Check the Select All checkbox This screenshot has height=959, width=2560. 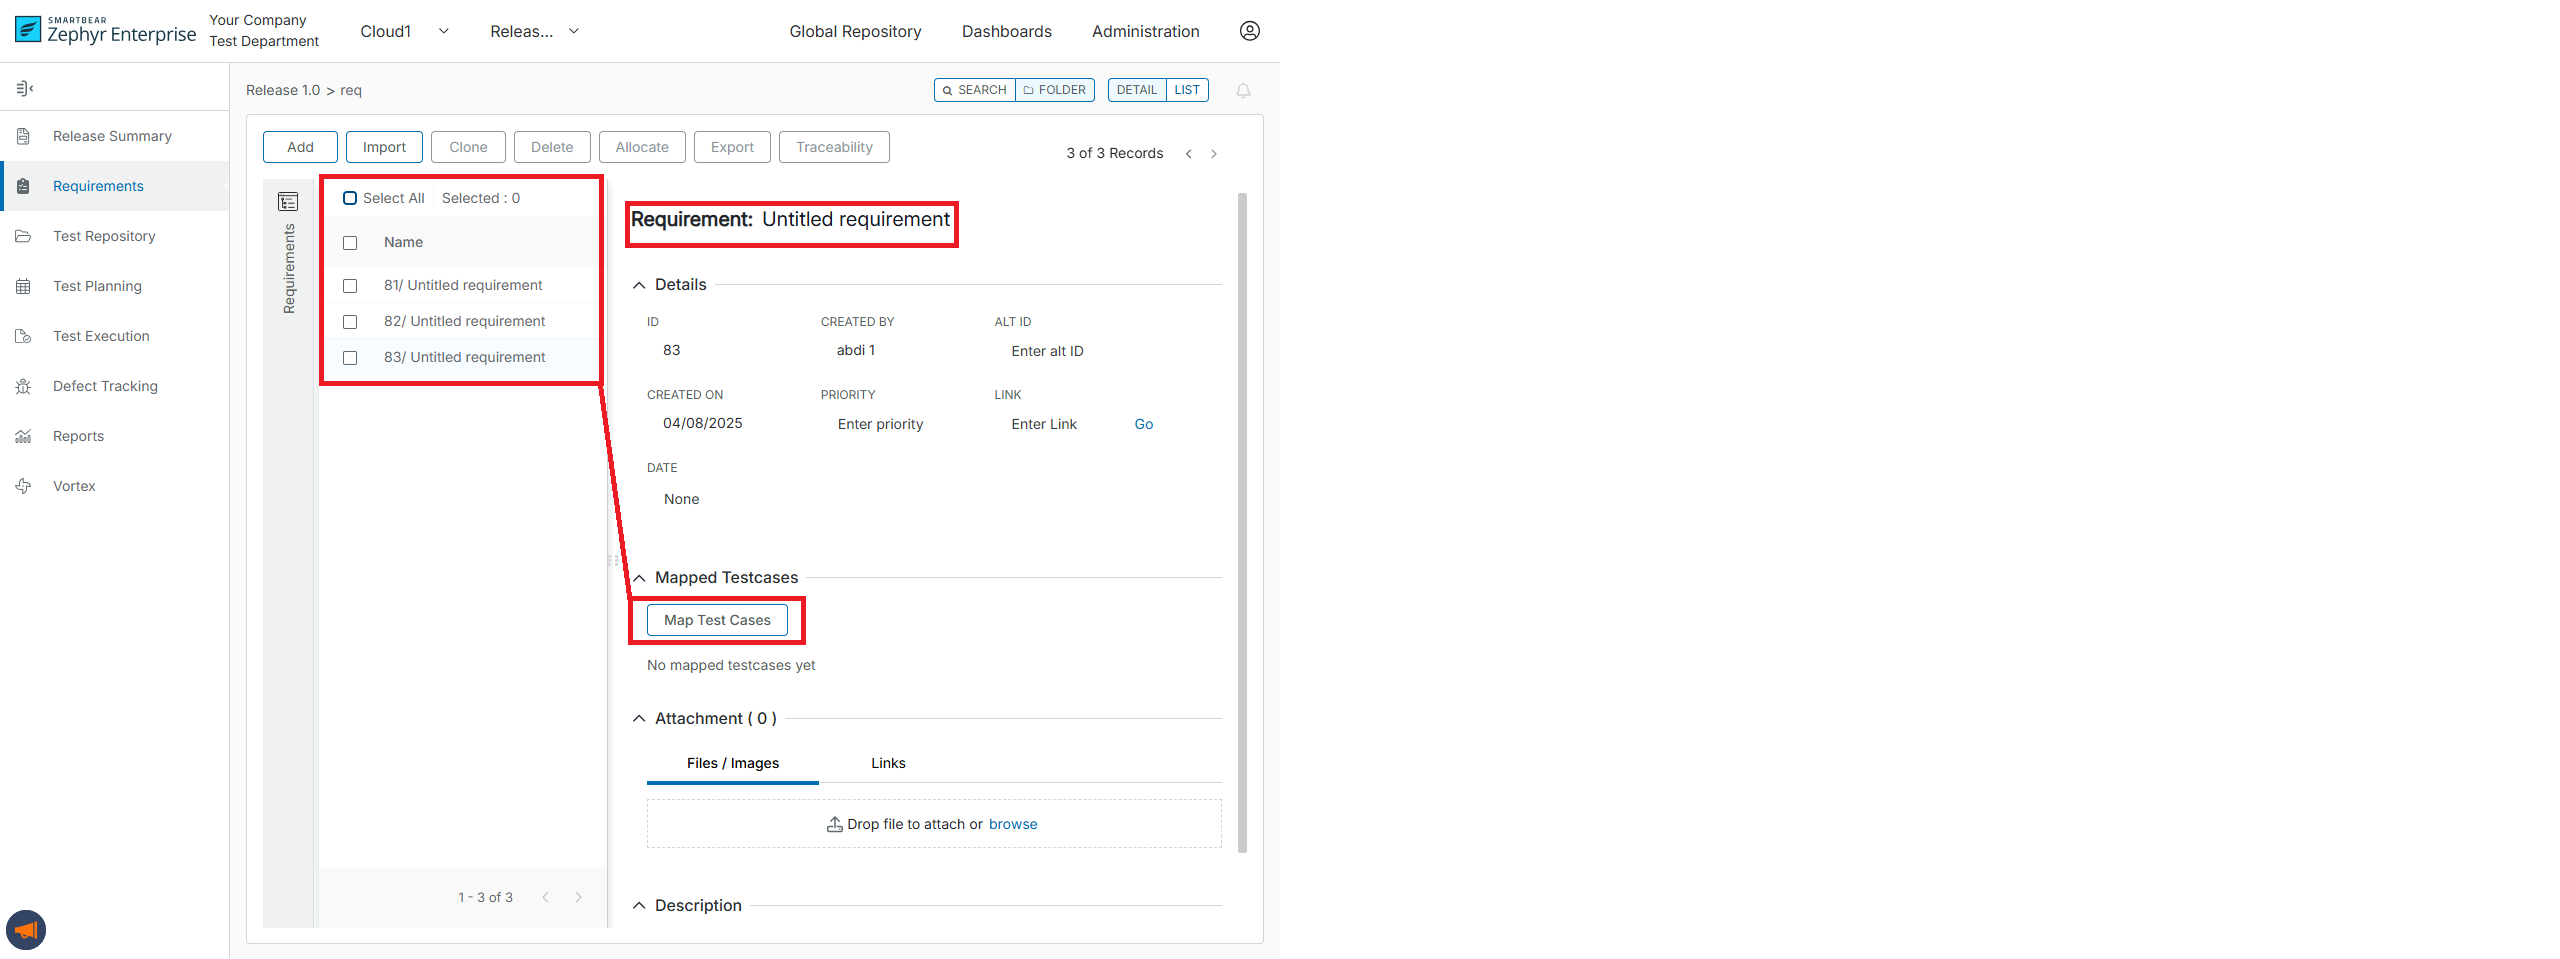coord(350,198)
